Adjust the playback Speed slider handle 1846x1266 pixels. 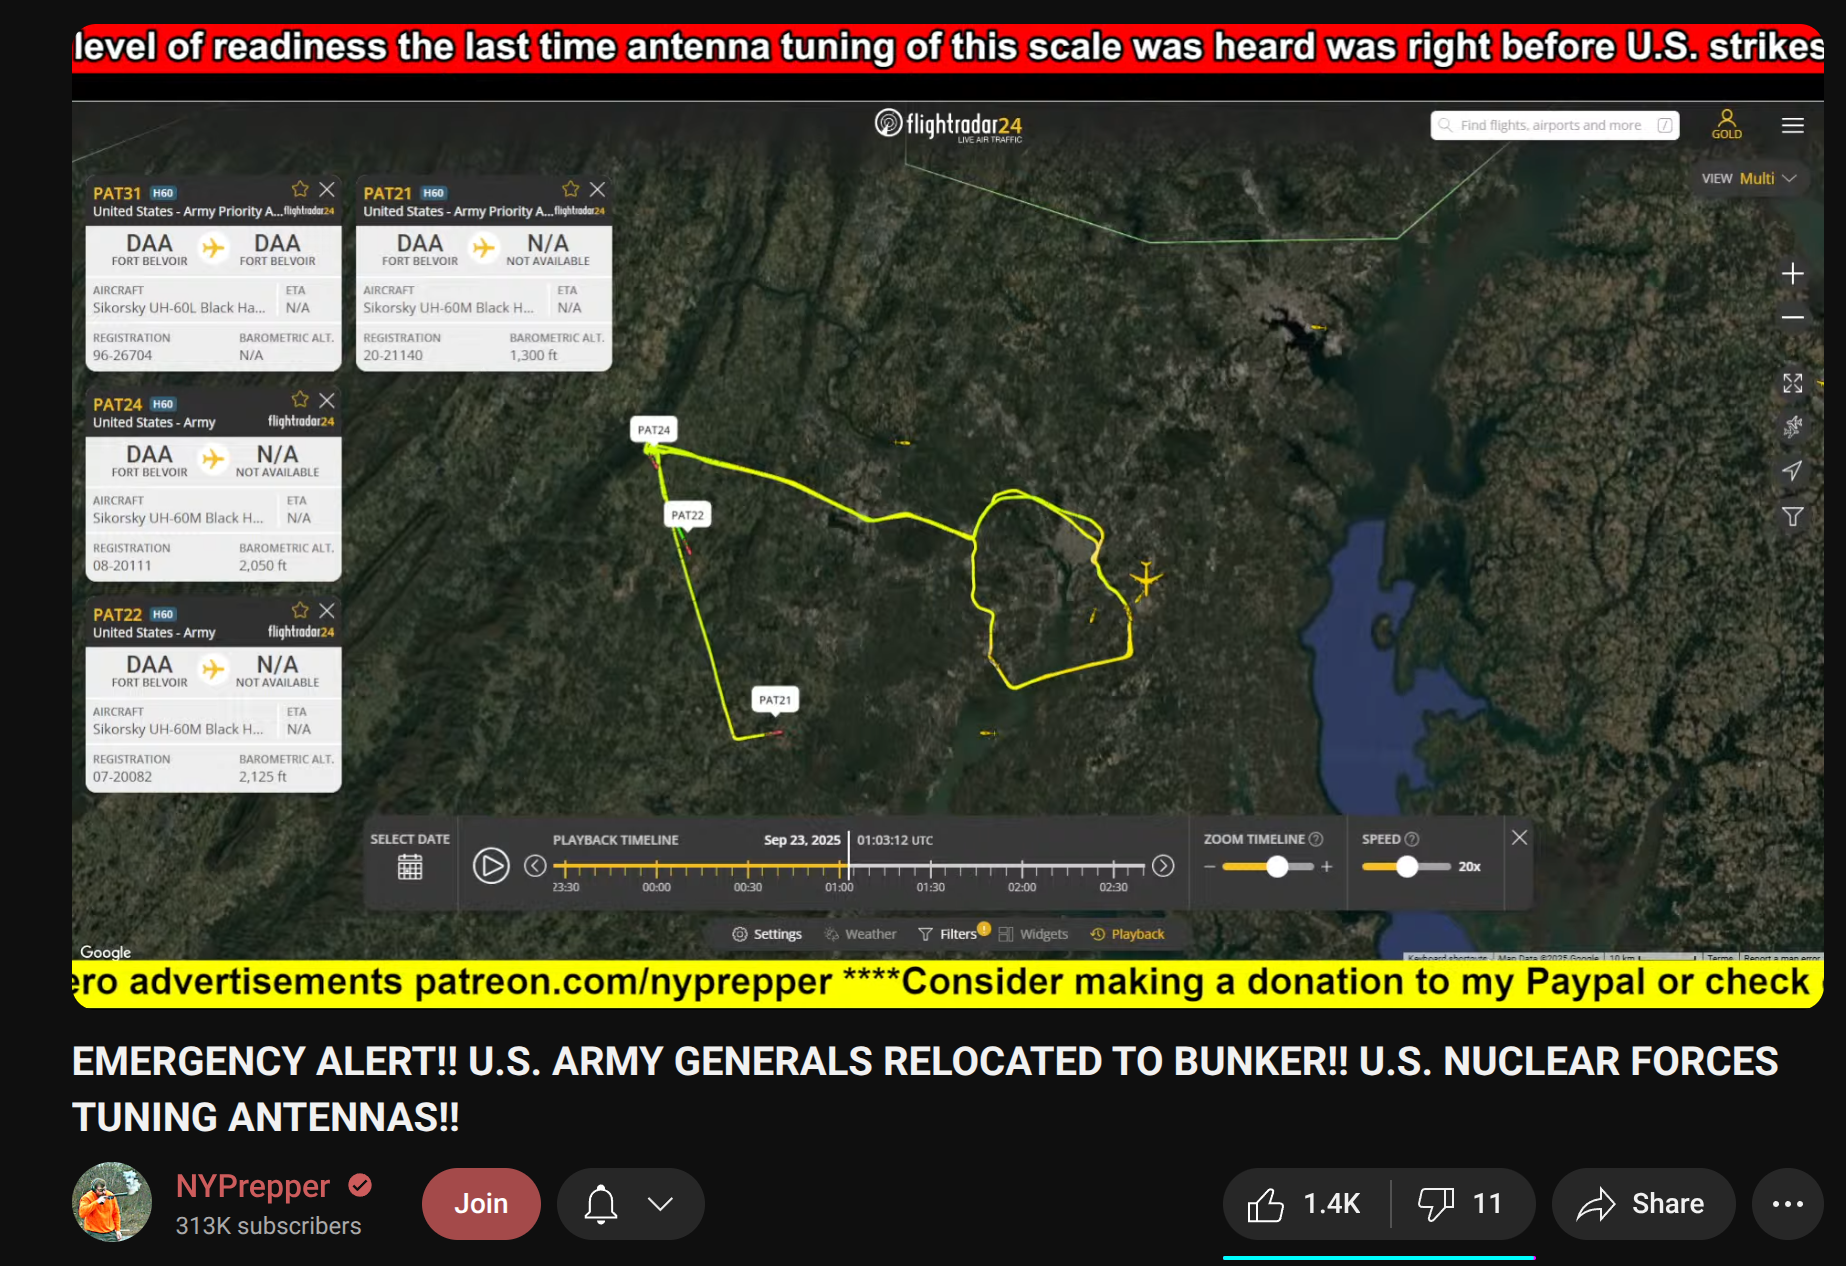[1407, 867]
